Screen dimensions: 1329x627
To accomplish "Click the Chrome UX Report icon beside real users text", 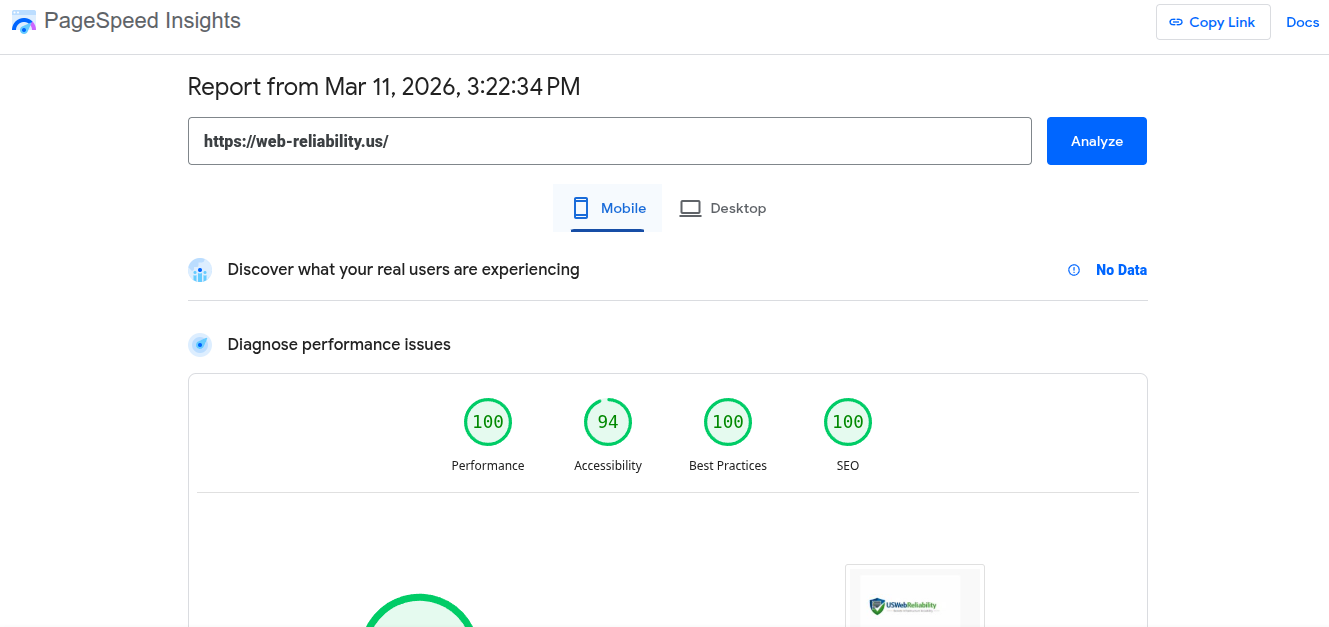I will (x=200, y=269).
